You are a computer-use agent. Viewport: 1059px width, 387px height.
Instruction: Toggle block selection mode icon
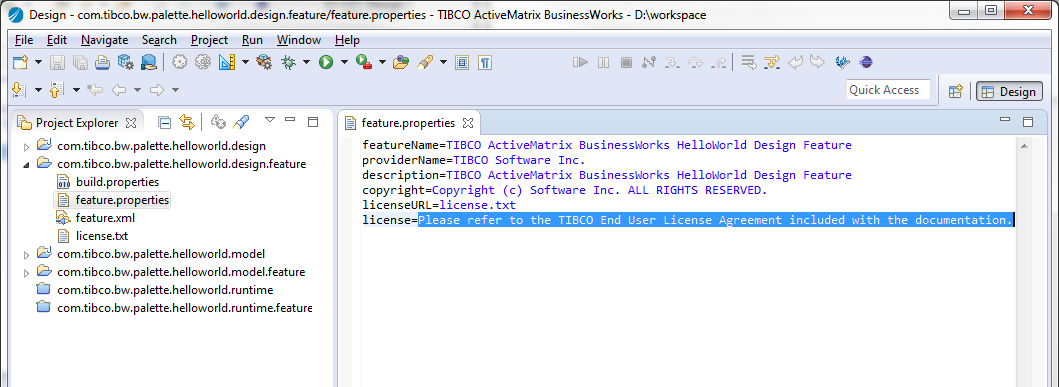462,63
